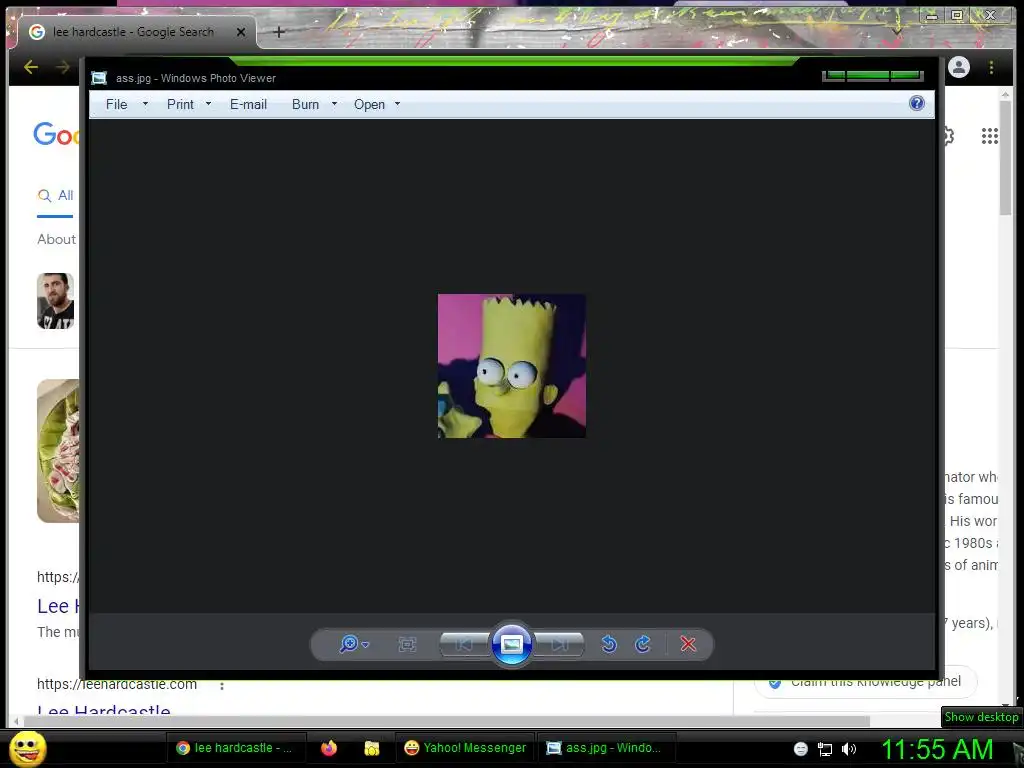The height and width of the screenshot is (768, 1024).
Task: Click the Bart Simpson image in viewer
Action: coord(511,366)
